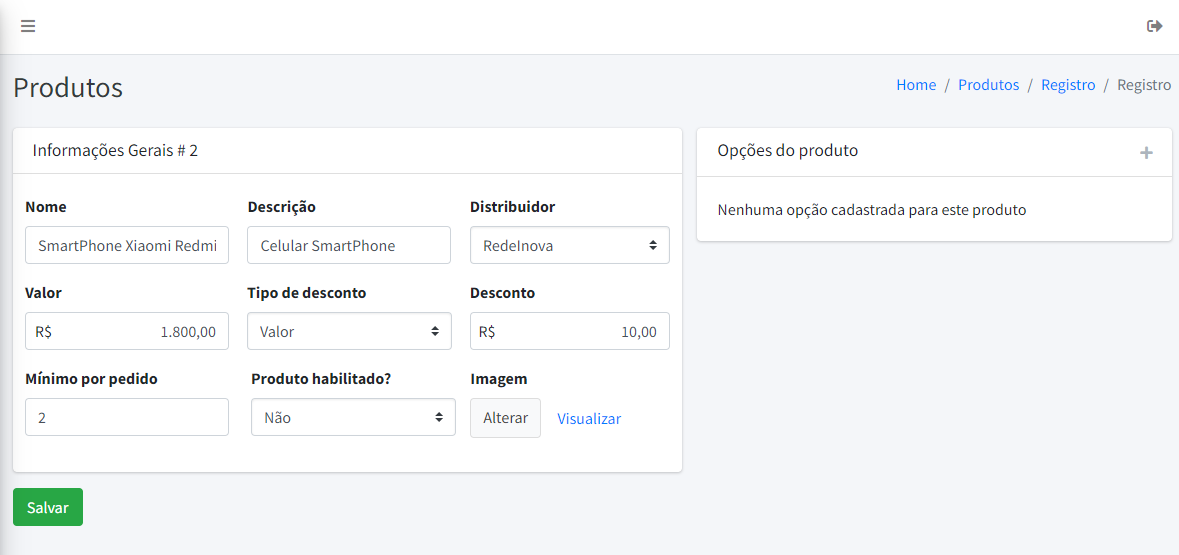The width and height of the screenshot is (1179, 555).
Task: Focus the Nome input field
Action: click(x=126, y=245)
